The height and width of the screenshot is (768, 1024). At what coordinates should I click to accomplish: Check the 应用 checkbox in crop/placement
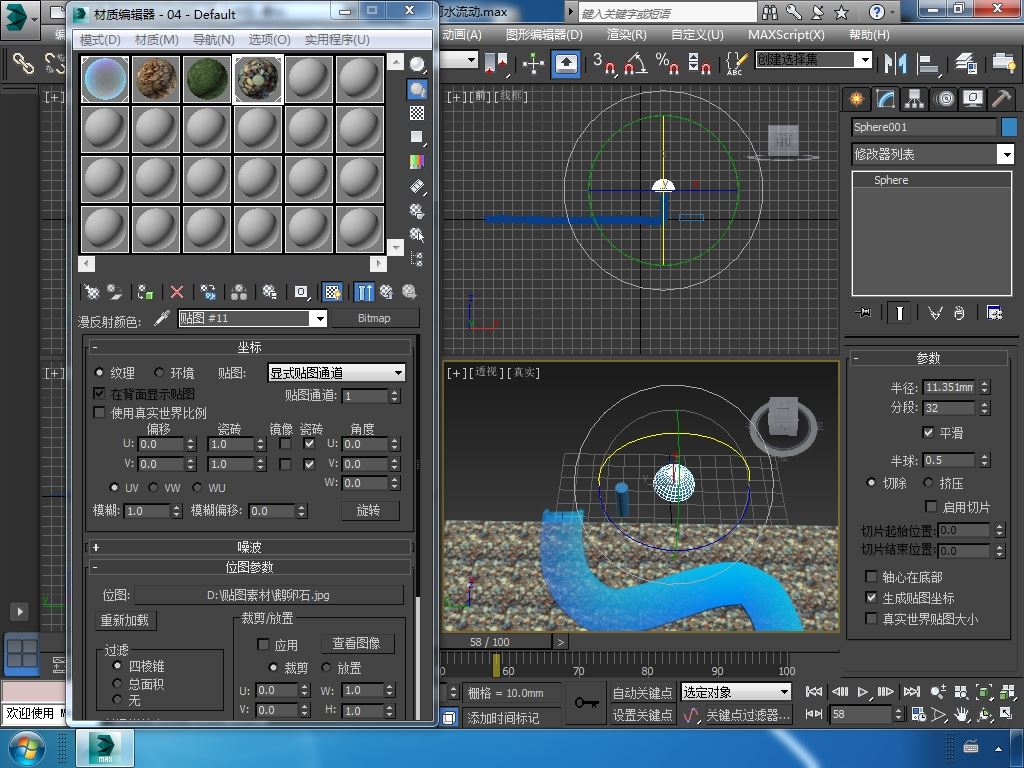263,645
